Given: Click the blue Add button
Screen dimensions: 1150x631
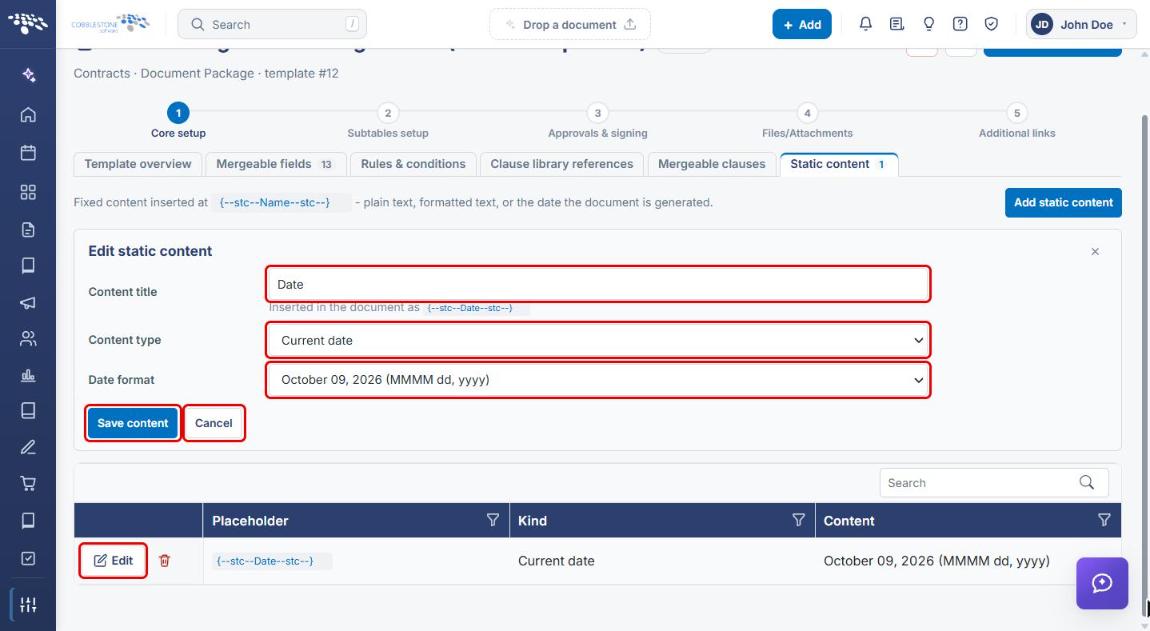Looking at the screenshot, I should coord(802,24).
